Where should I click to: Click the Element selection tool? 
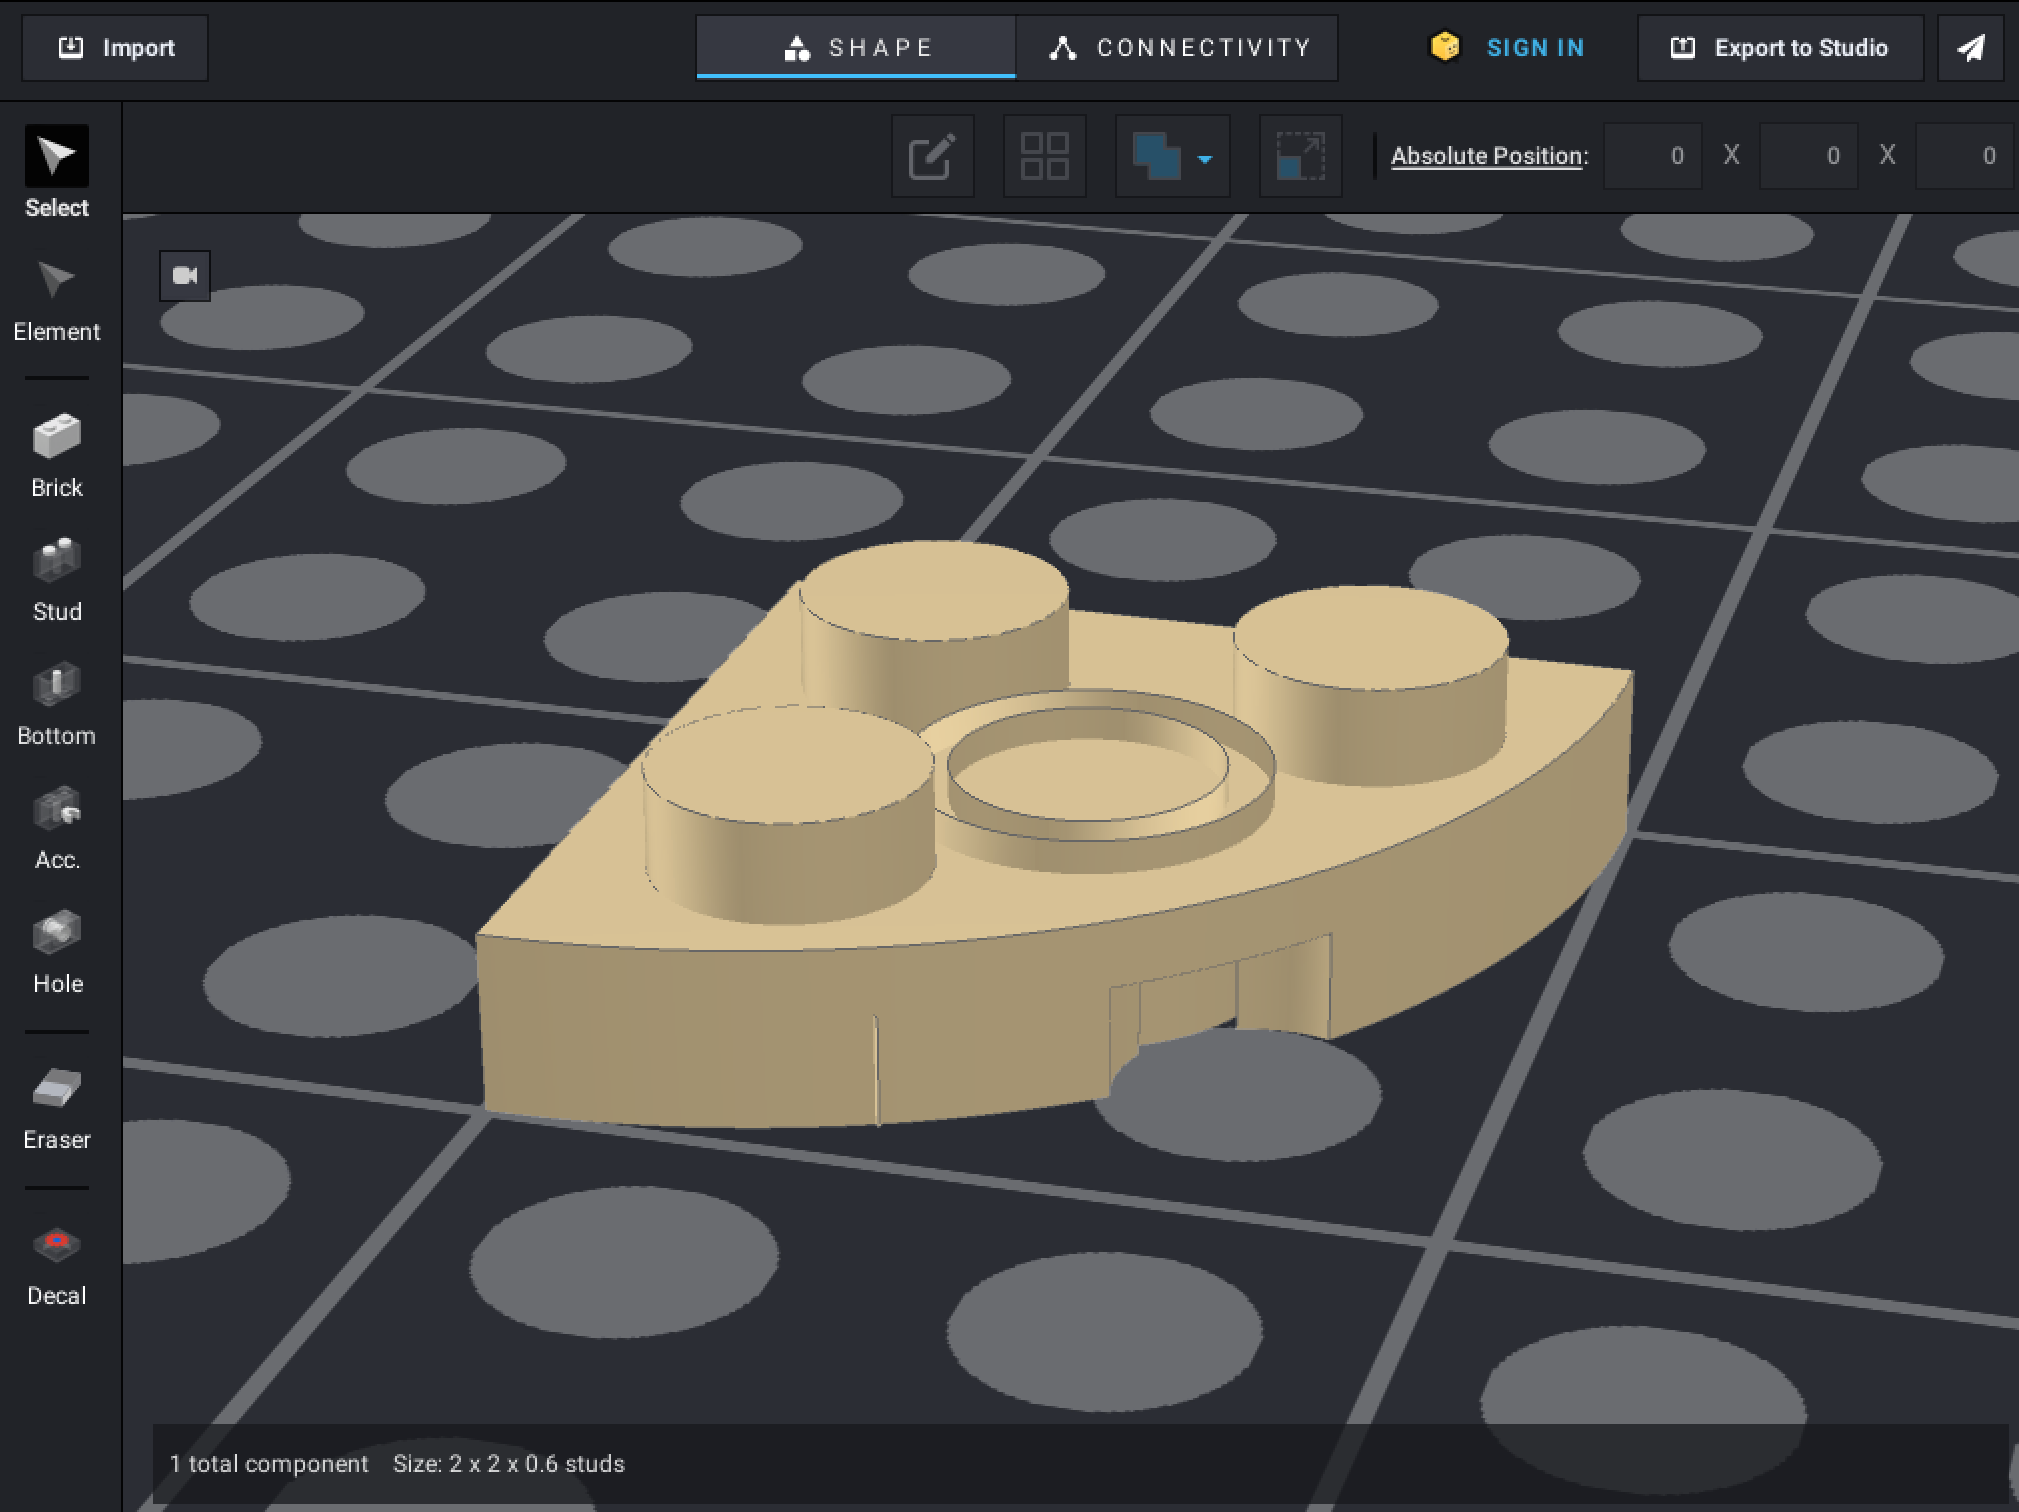coord(56,299)
